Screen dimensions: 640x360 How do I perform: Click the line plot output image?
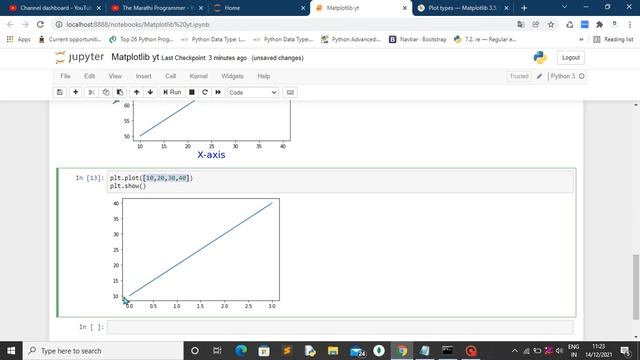click(x=195, y=253)
